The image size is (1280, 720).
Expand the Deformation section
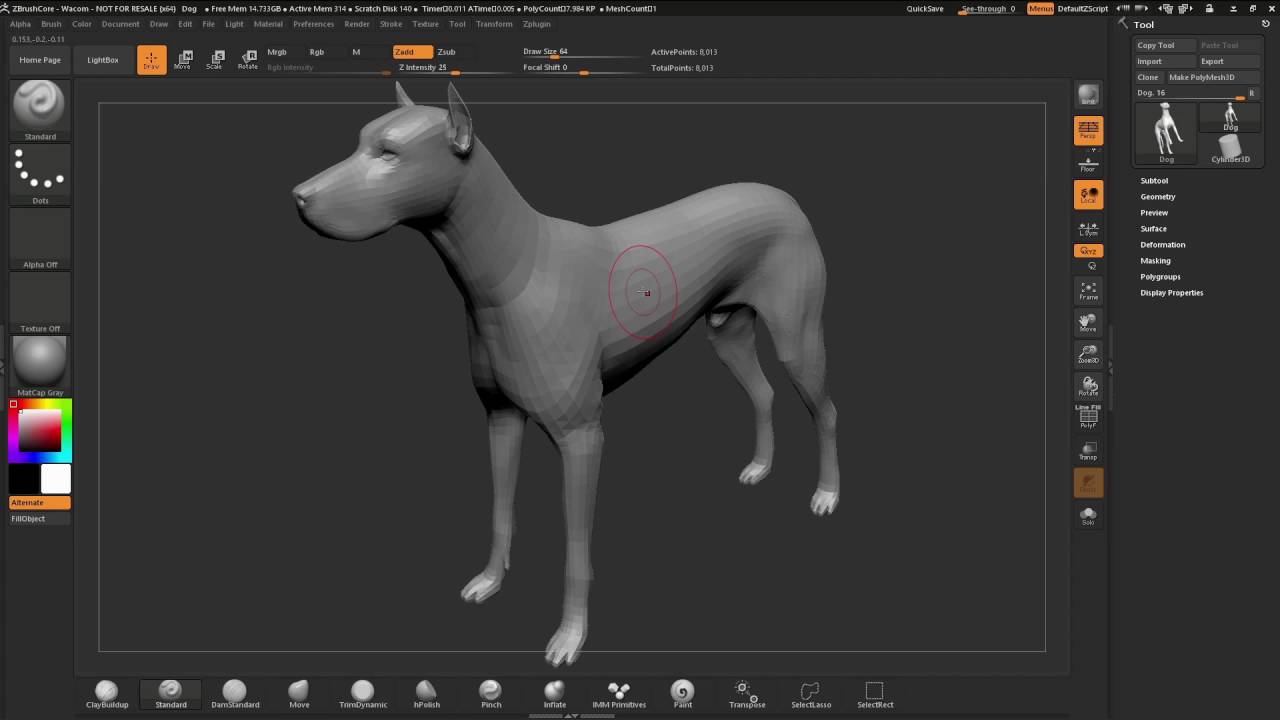click(1163, 245)
